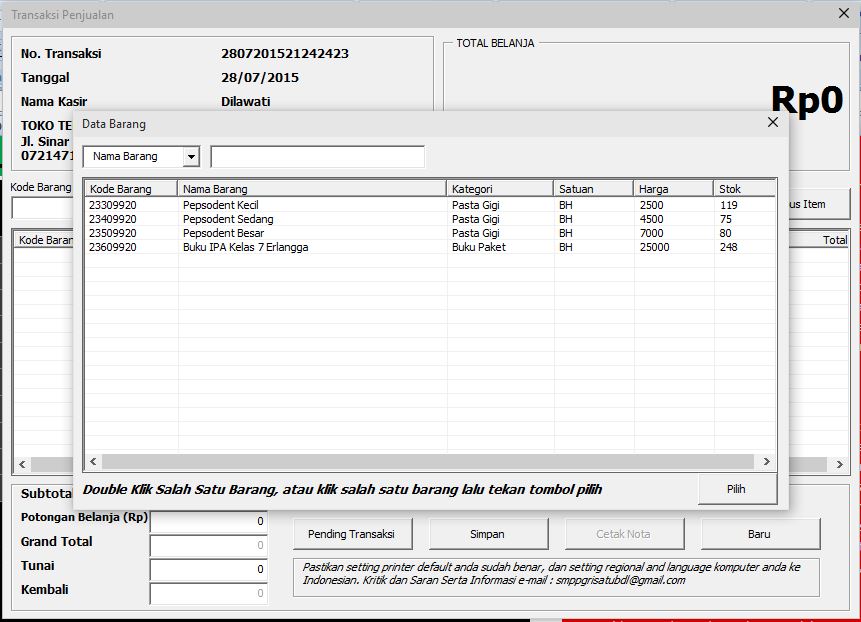Click the Harga column header
This screenshot has width=861, height=622.
659,188
